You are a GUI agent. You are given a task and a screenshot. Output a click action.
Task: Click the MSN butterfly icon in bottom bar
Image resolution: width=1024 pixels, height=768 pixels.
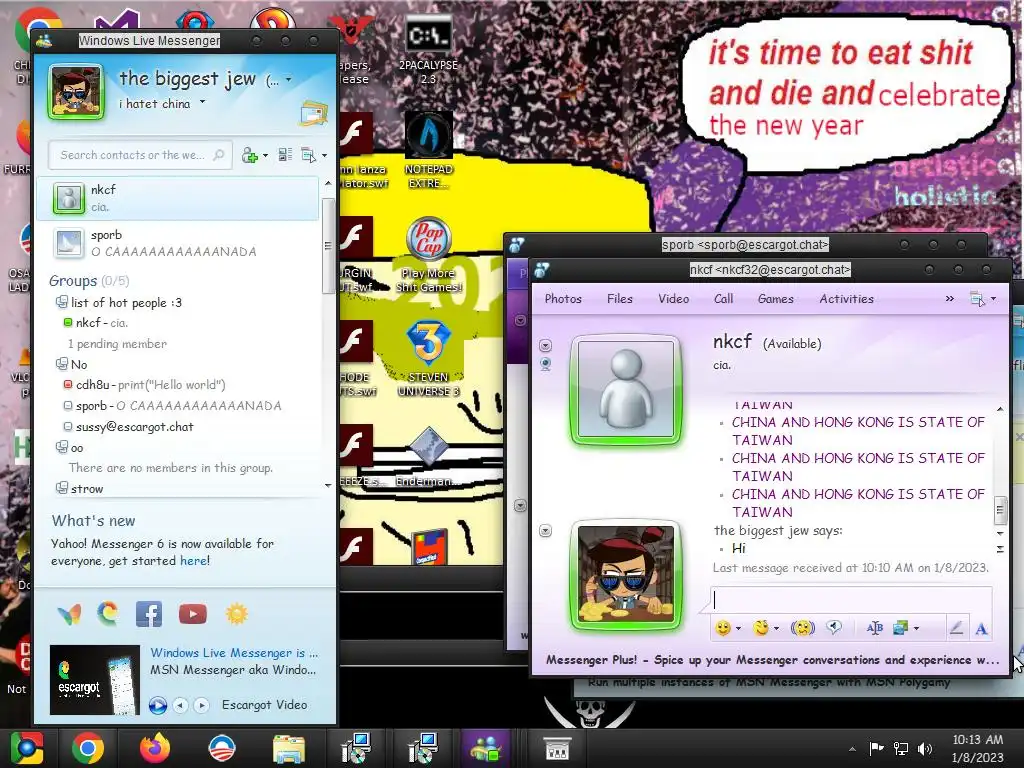pyautogui.click(x=69, y=614)
